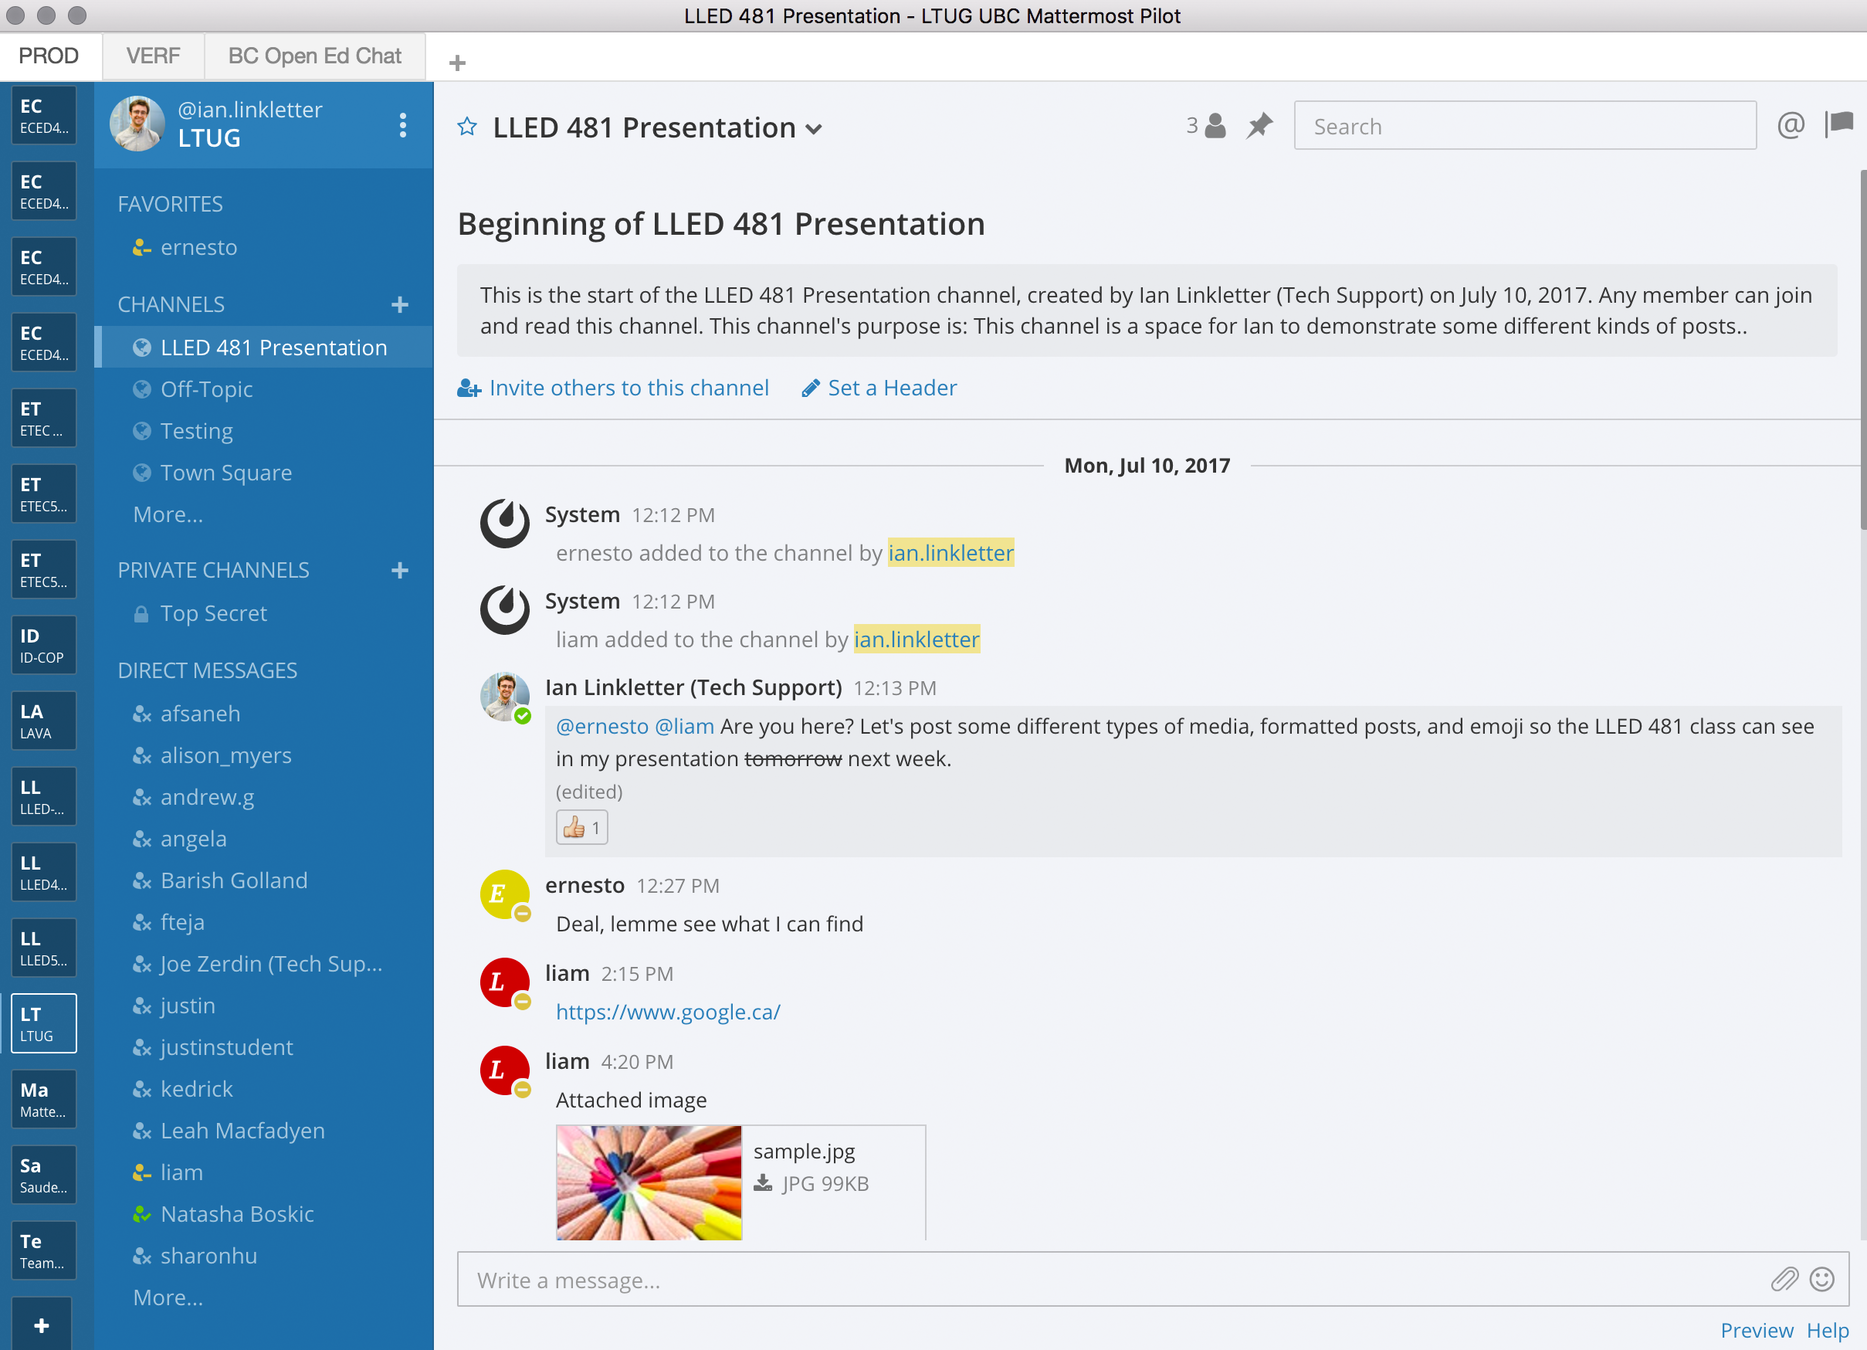Click the Search input field

(x=1525, y=126)
